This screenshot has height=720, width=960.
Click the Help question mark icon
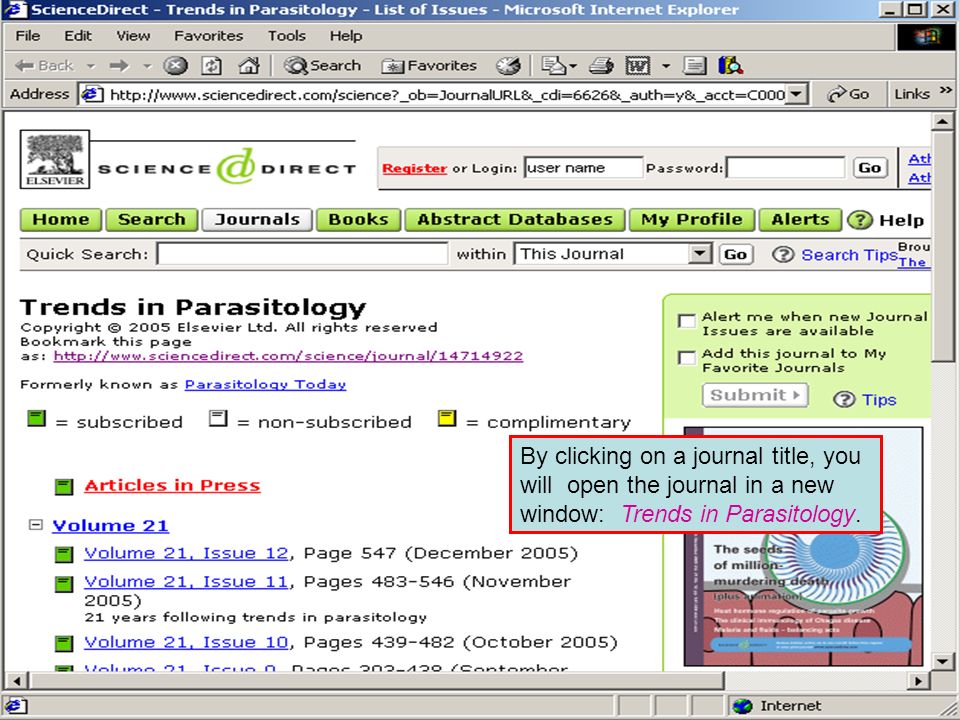[x=860, y=220]
